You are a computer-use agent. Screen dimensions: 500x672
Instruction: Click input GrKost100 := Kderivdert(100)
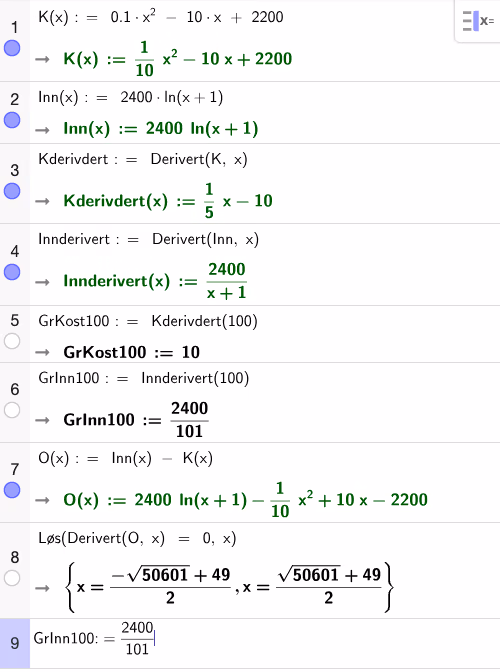pos(148,321)
